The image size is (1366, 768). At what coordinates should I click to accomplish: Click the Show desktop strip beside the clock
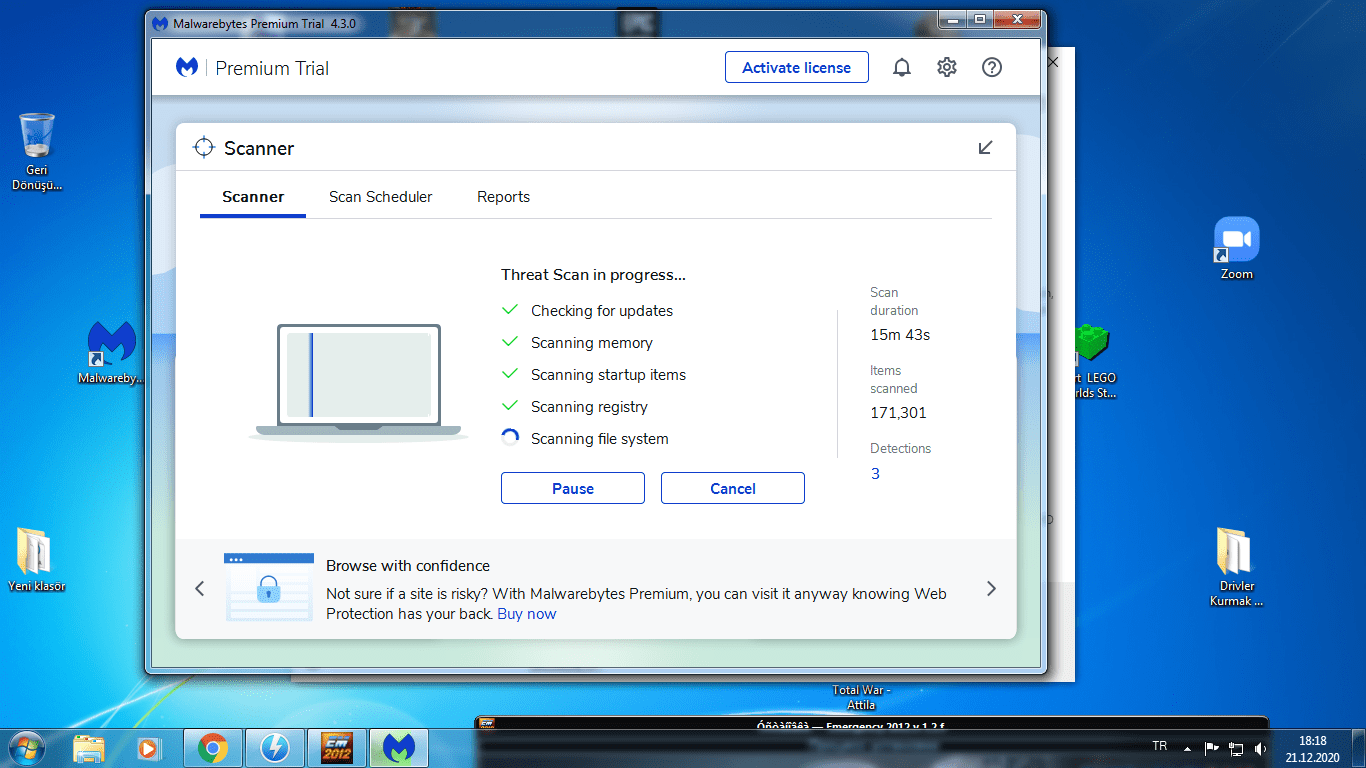point(1358,748)
